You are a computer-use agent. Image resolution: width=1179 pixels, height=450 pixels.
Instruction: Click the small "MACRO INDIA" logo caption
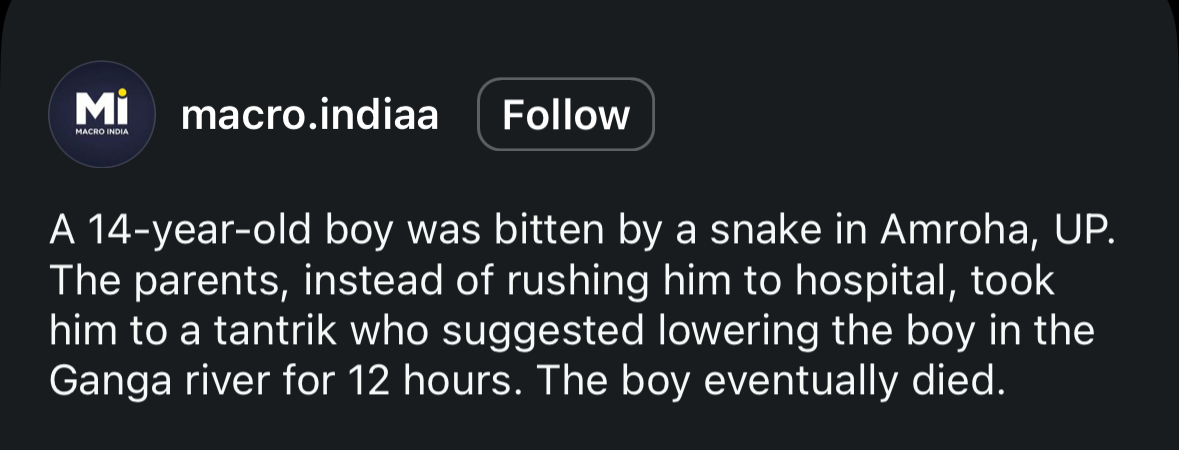coord(101,133)
